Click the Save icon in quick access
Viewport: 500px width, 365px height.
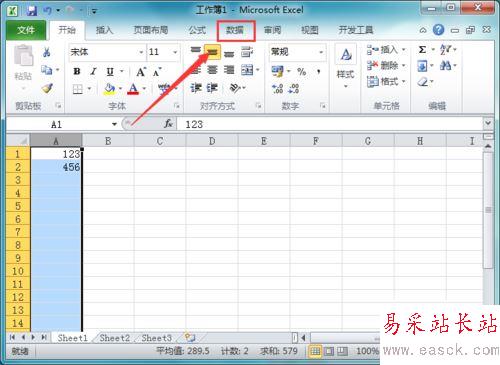click(32, 10)
